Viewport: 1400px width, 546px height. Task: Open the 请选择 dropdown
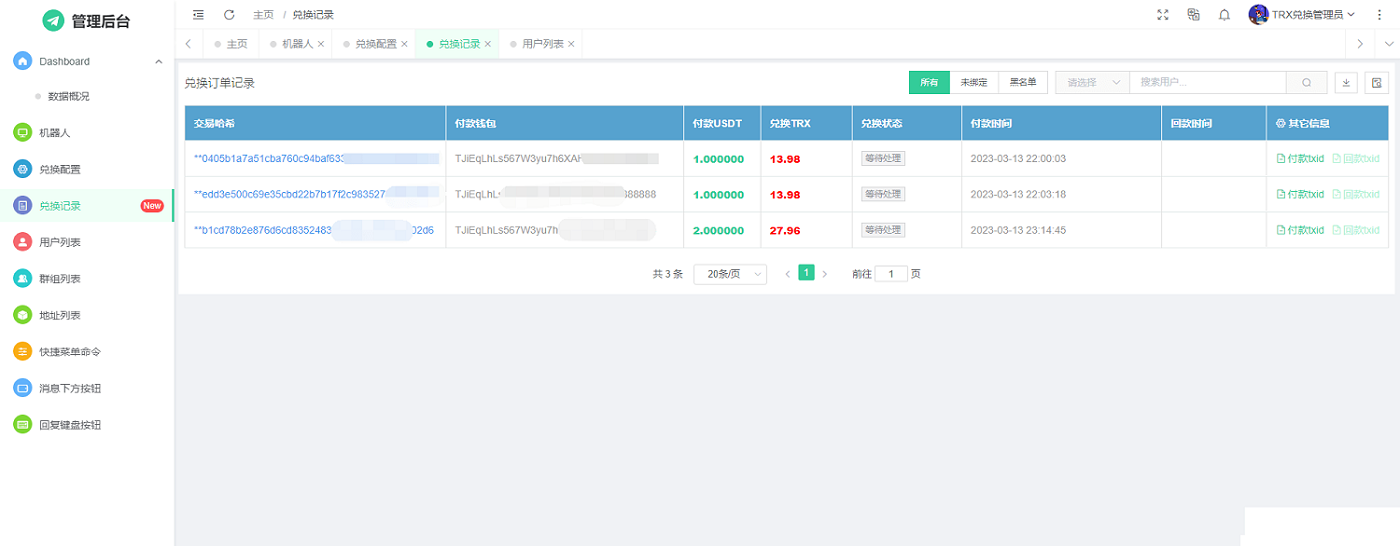pos(1092,83)
